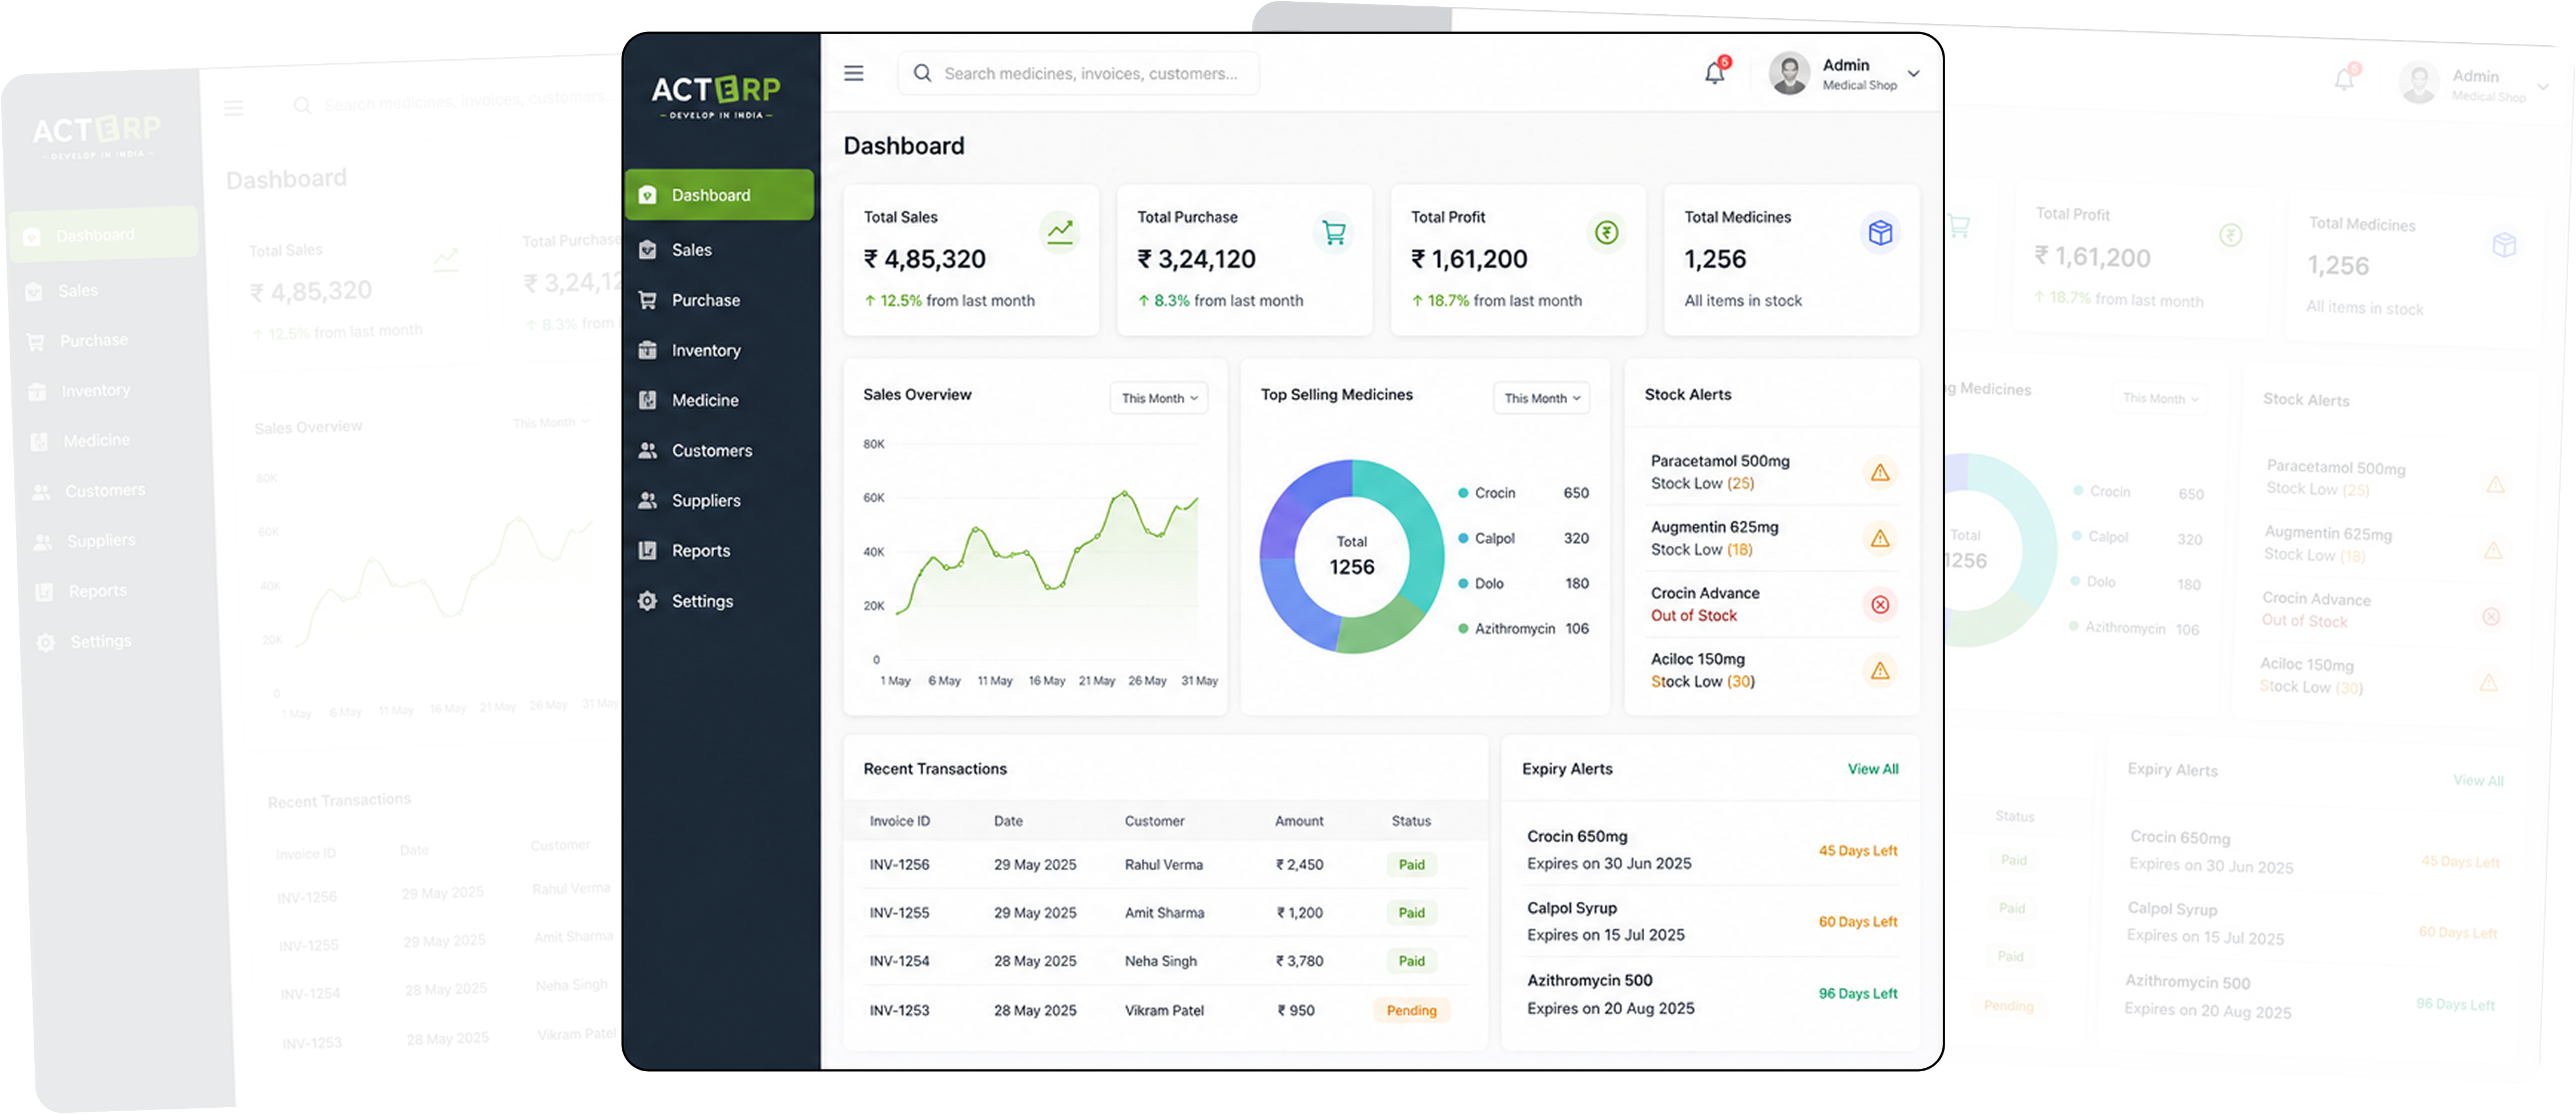Click the Crocin Advance out-of-stock red icon
Screen dimensions: 2576x1114
click(x=1880, y=604)
